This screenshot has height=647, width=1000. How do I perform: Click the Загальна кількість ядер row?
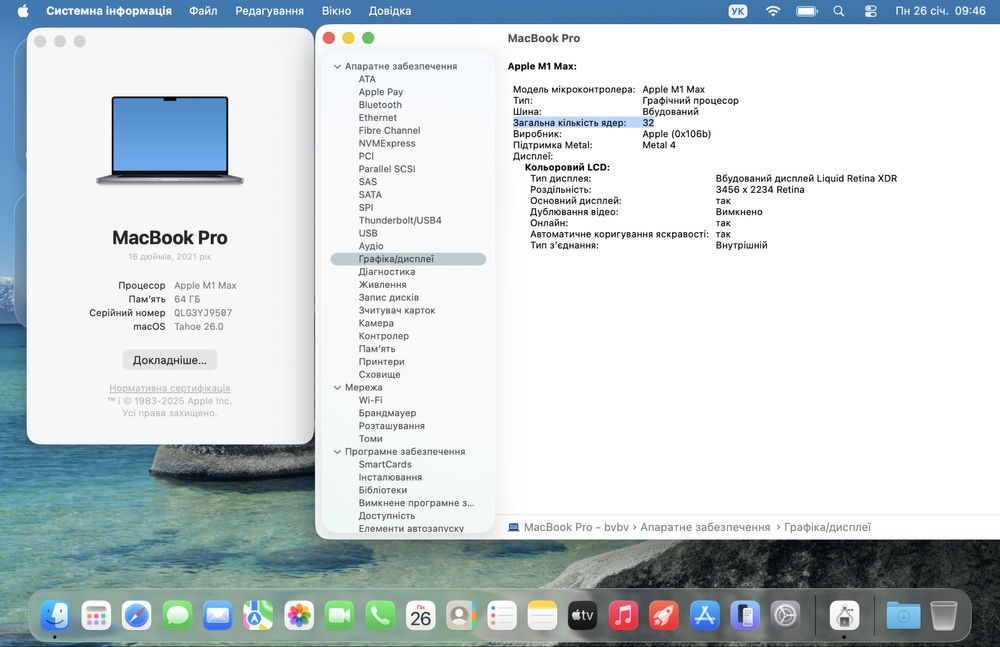click(x=584, y=123)
